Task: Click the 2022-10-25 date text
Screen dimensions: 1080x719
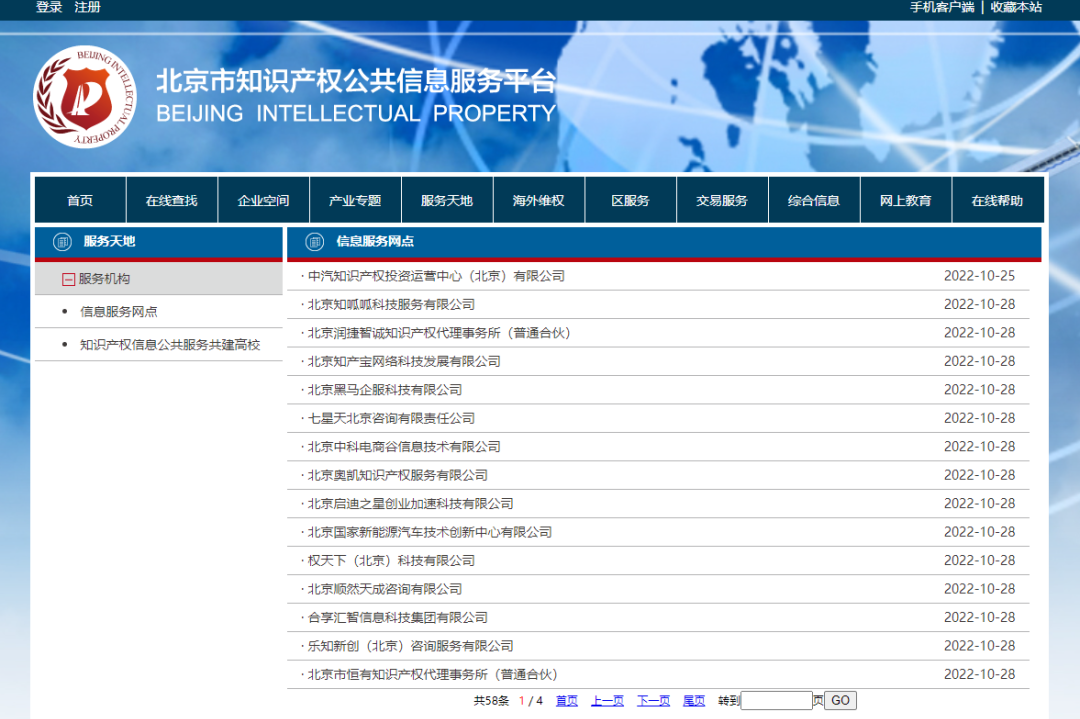Action: pyautogui.click(x=979, y=276)
